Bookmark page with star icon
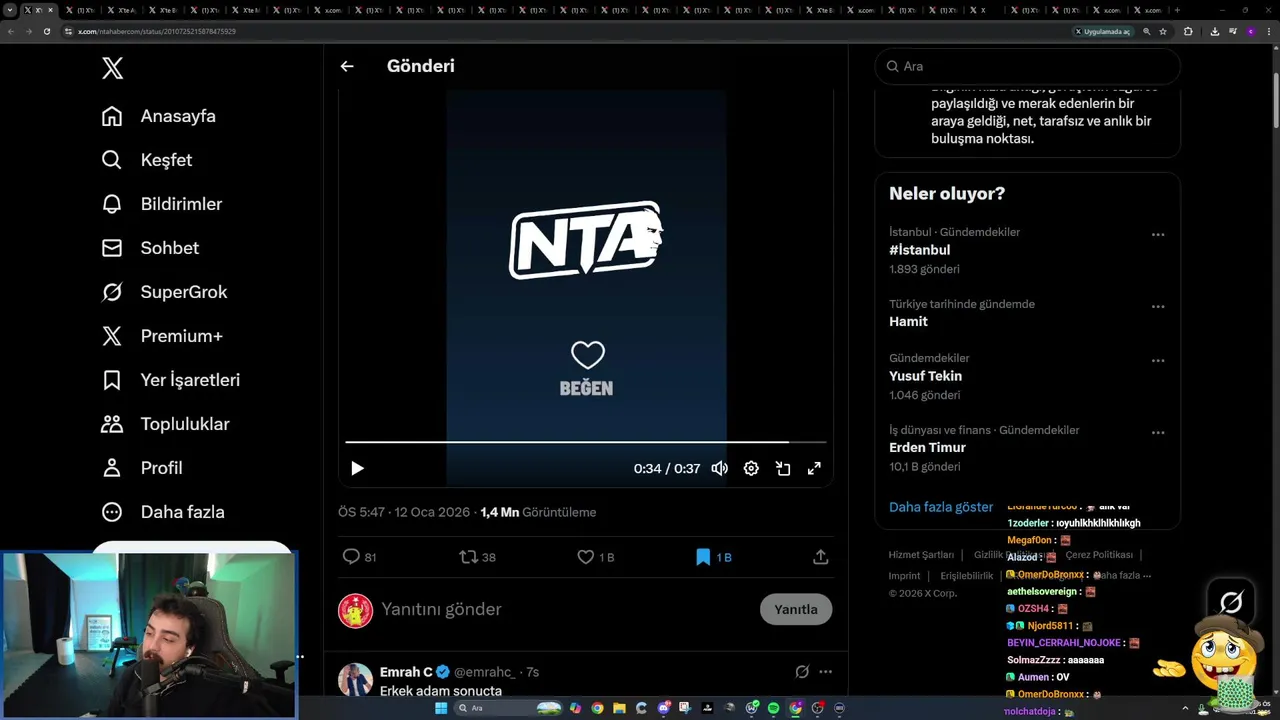 (1163, 31)
